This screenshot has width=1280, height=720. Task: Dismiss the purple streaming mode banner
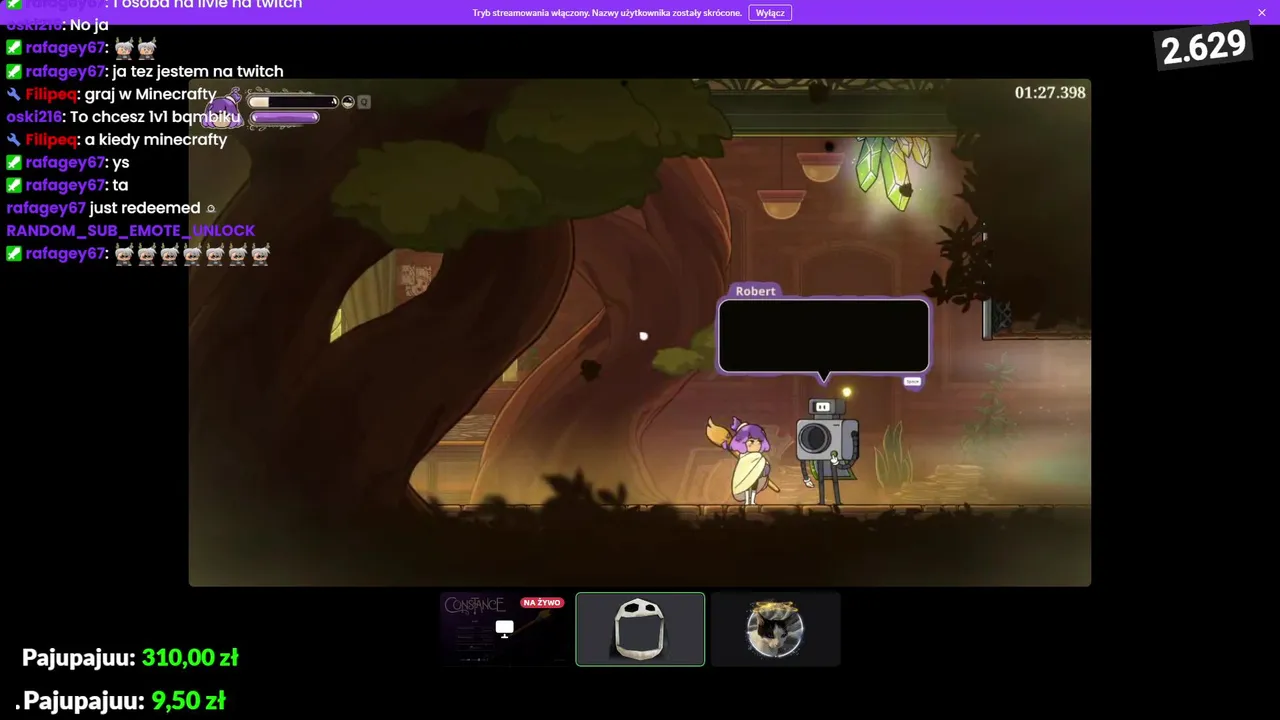click(x=1261, y=13)
